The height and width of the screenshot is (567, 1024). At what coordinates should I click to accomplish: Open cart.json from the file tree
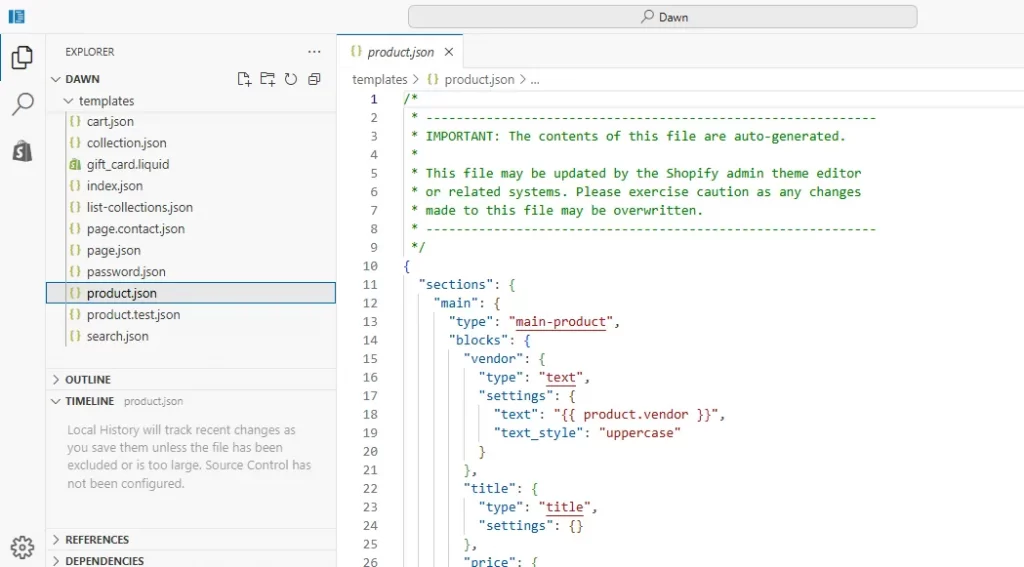[110, 122]
